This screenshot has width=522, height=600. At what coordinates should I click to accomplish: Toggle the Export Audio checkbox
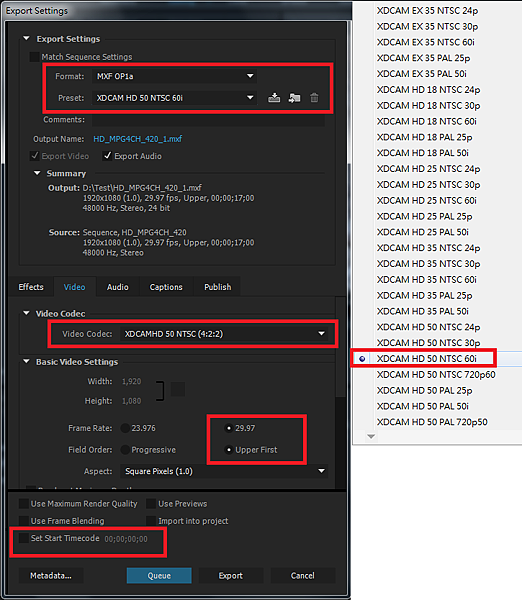pos(107,156)
